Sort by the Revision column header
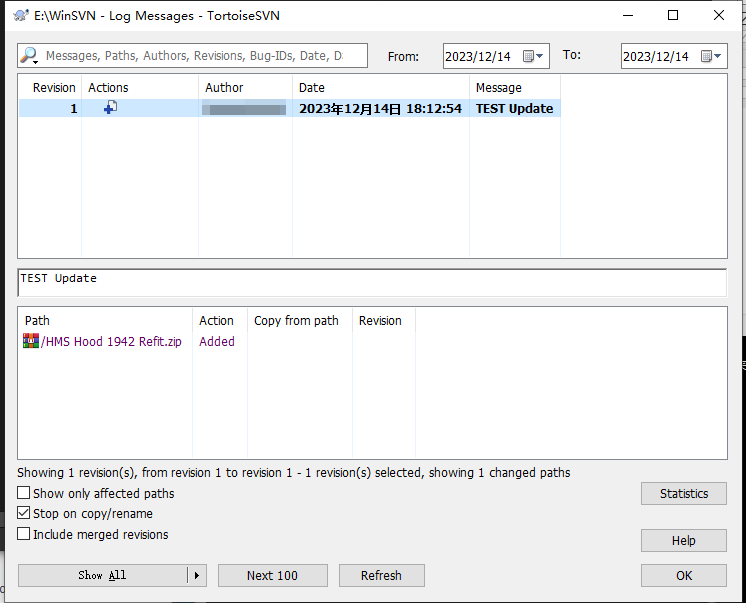This screenshot has width=746, height=603. point(54,88)
